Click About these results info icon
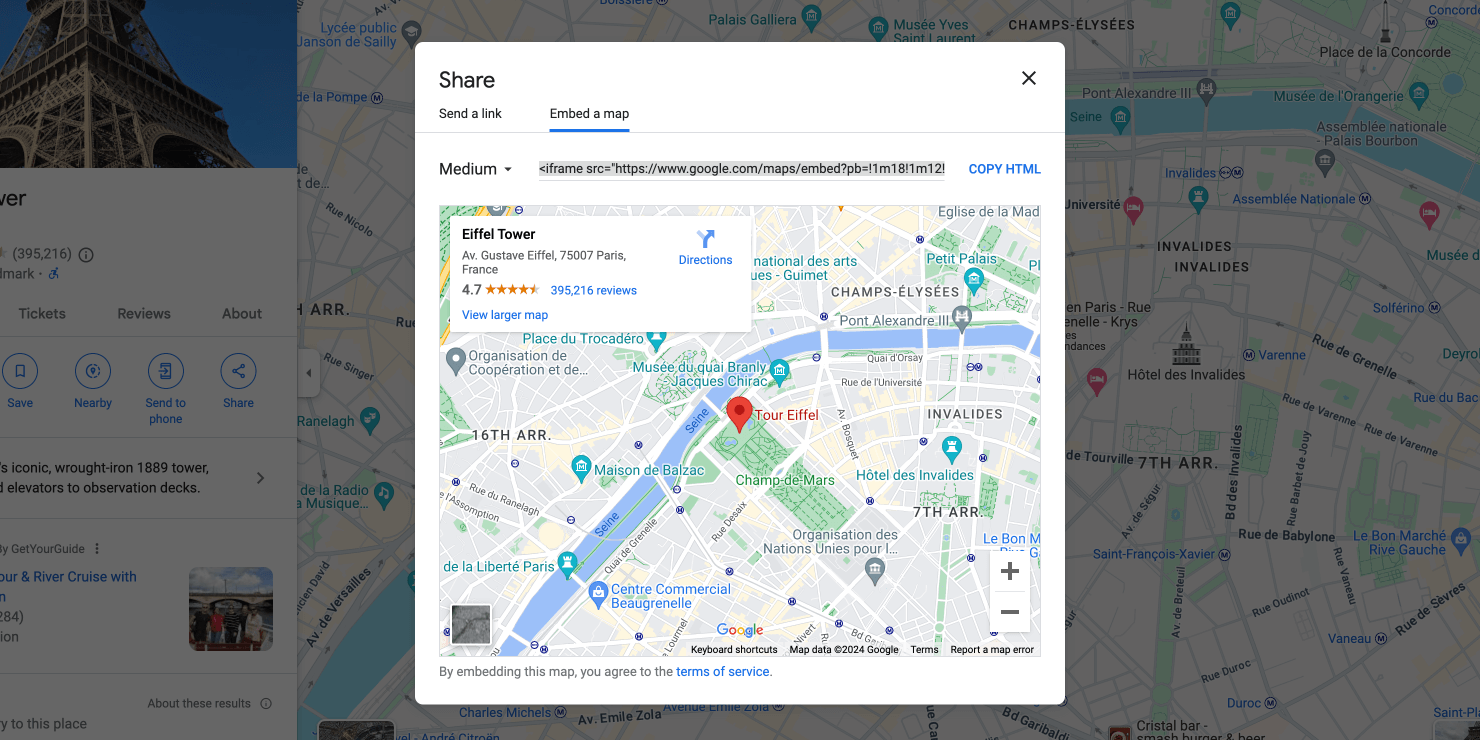The image size is (1480, 740). tap(266, 704)
